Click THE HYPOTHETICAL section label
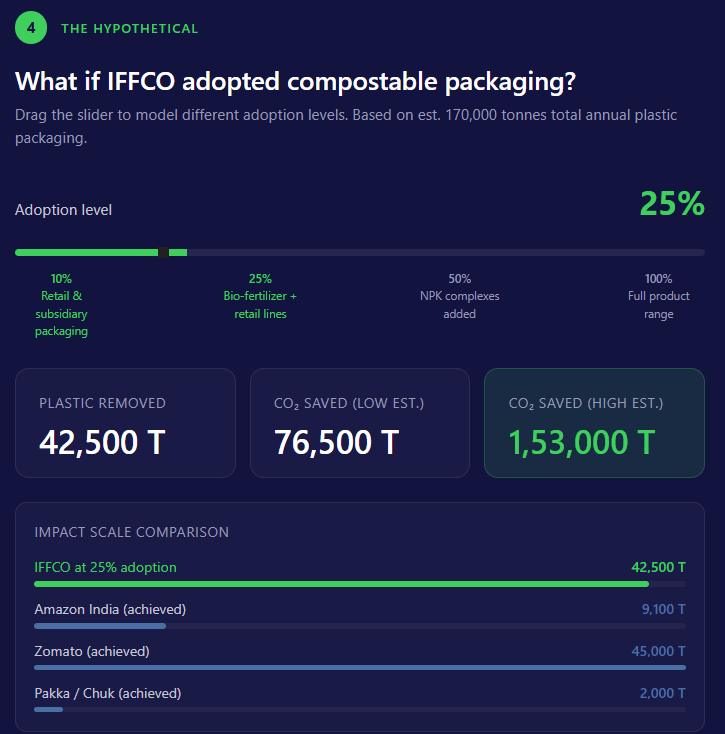Image resolution: width=725 pixels, height=734 pixels. 130,29
